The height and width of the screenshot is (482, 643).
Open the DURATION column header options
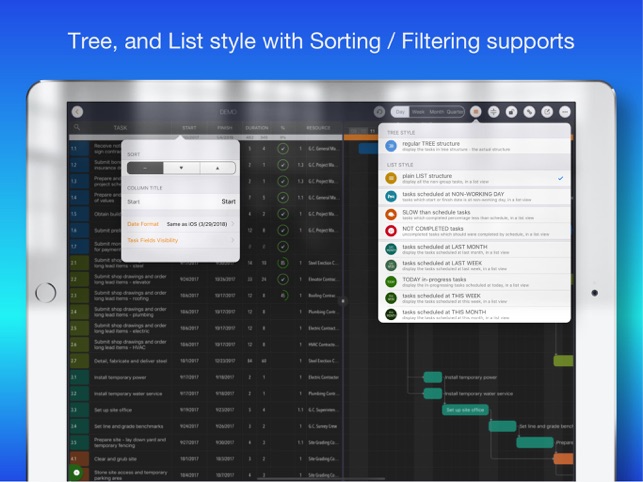(257, 128)
